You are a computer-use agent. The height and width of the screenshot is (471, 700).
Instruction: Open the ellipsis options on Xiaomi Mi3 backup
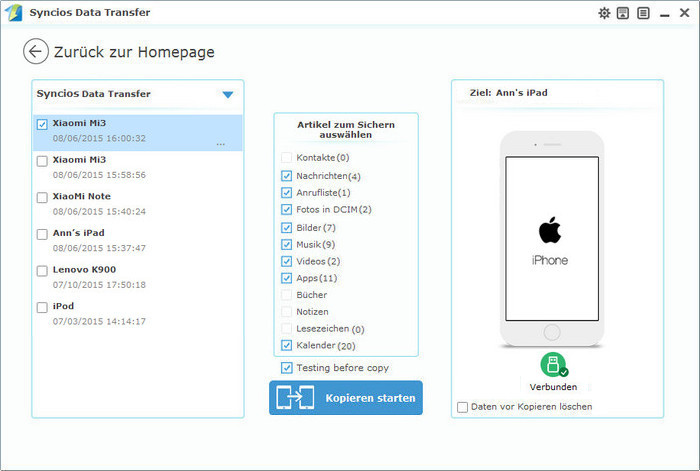click(221, 144)
